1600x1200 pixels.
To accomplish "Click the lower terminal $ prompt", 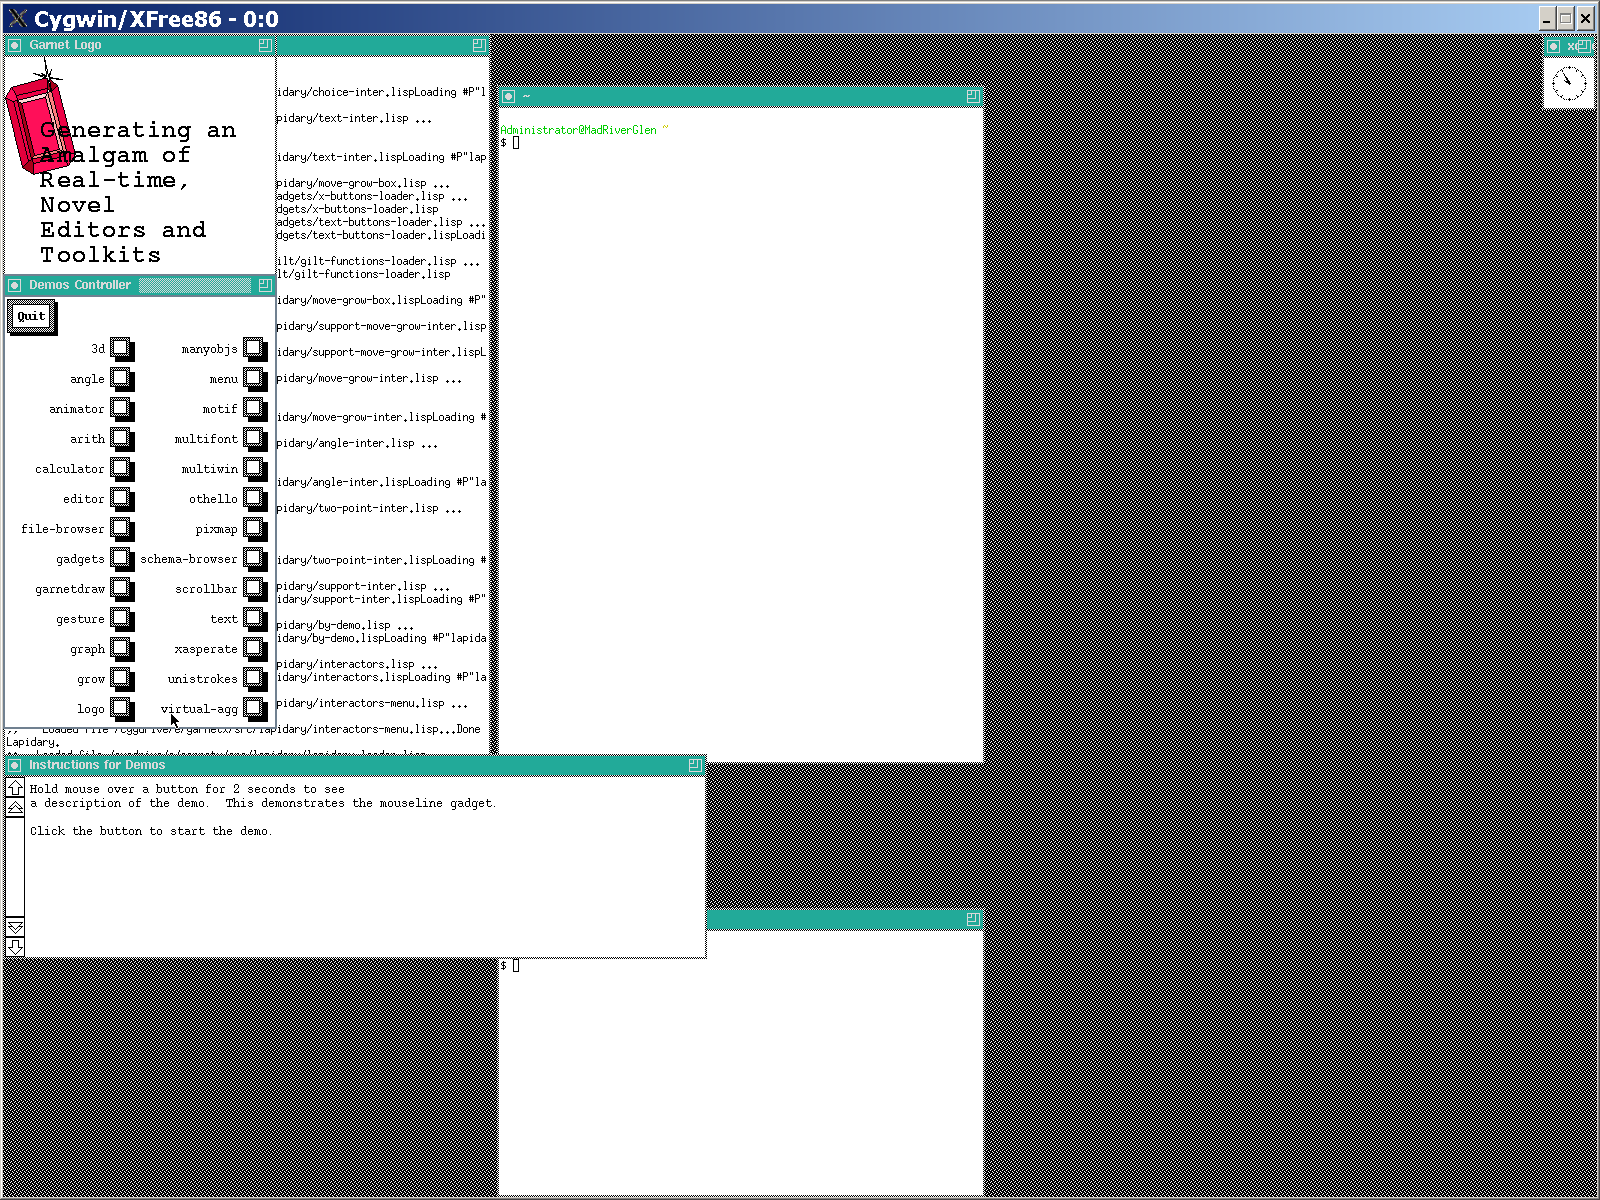I will (x=504, y=965).
